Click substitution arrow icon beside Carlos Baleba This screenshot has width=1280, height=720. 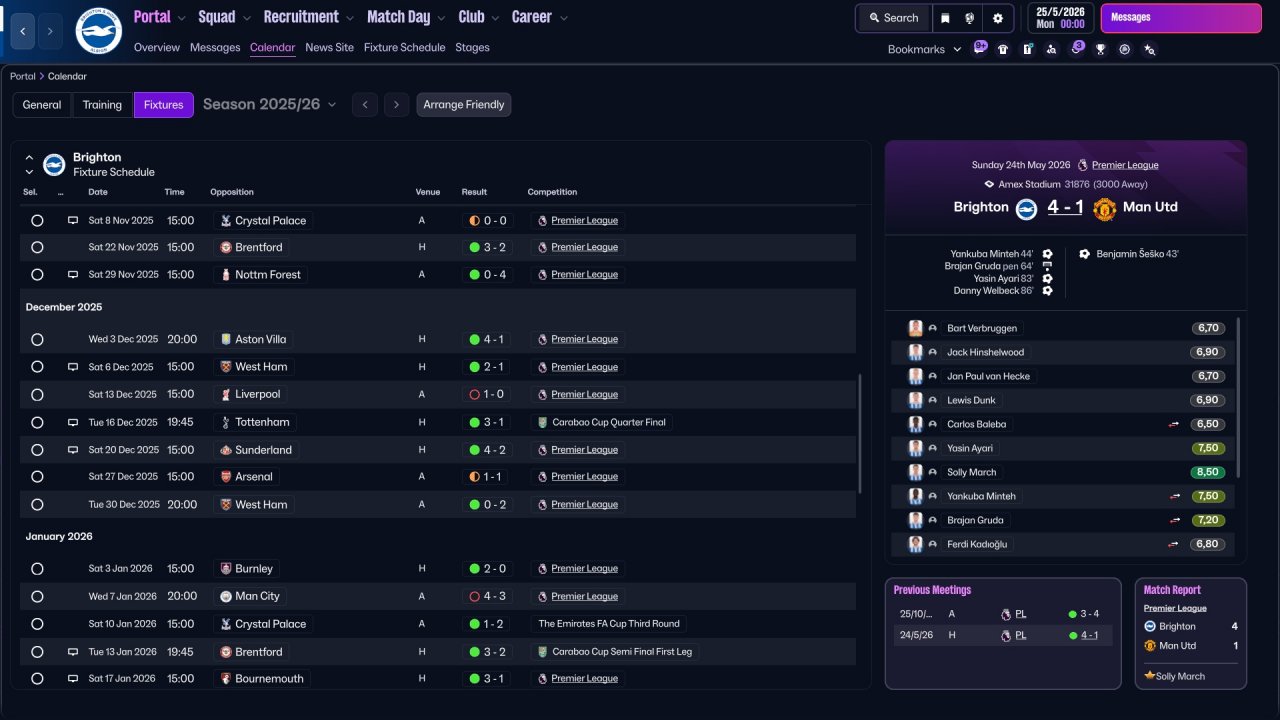1174,424
